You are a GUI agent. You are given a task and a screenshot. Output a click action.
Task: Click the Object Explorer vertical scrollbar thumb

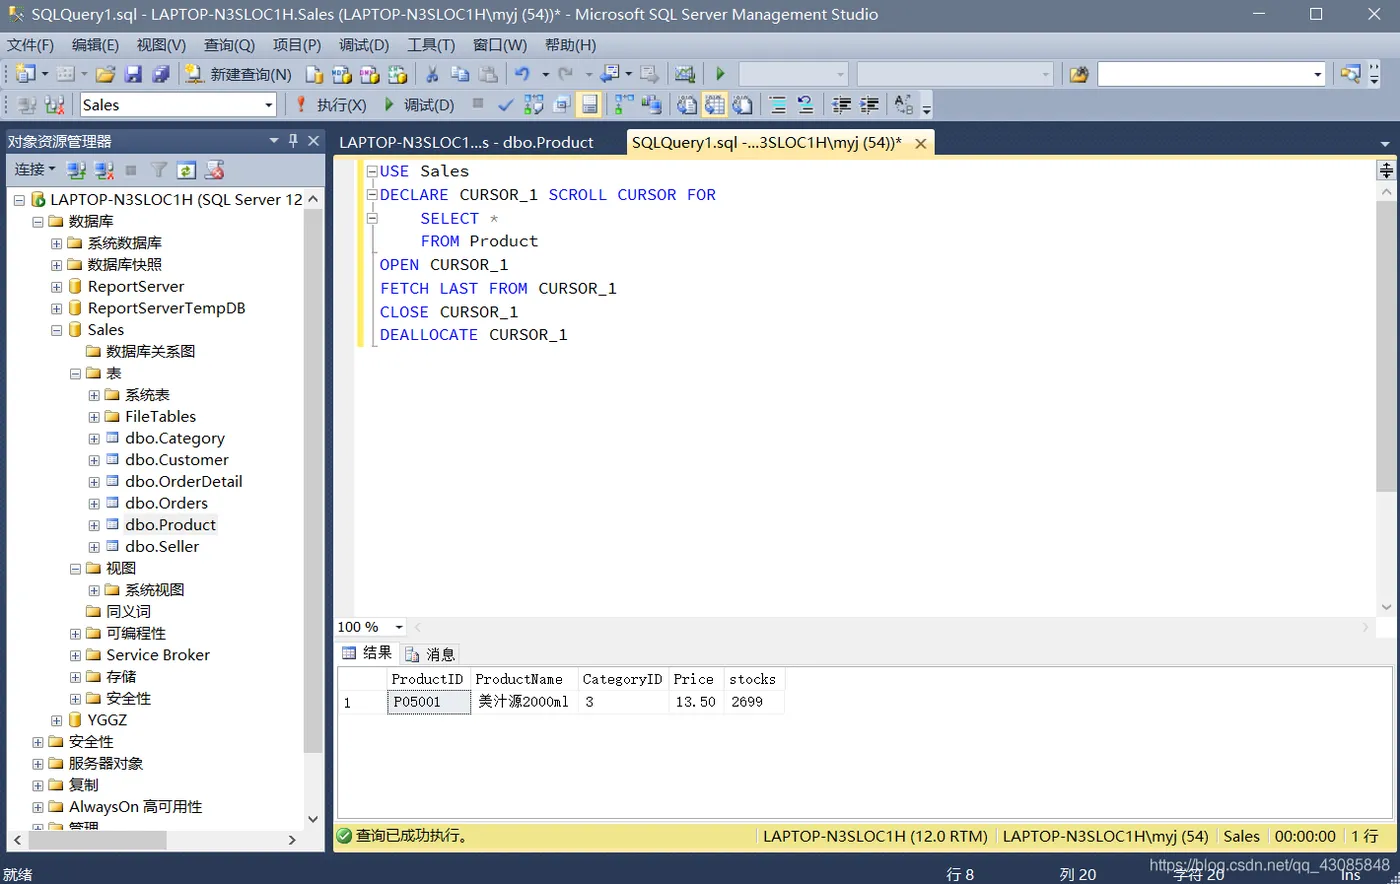313,480
